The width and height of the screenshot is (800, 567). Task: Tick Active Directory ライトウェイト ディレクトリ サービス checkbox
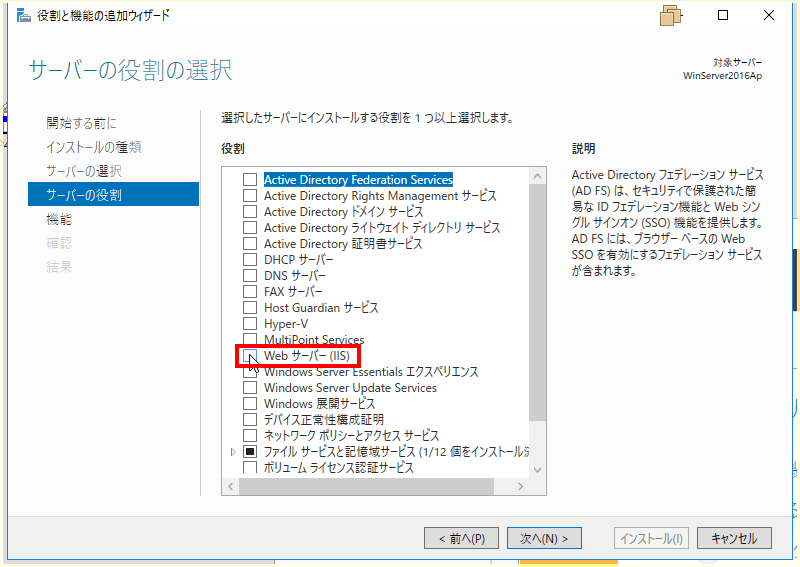pyautogui.click(x=249, y=228)
